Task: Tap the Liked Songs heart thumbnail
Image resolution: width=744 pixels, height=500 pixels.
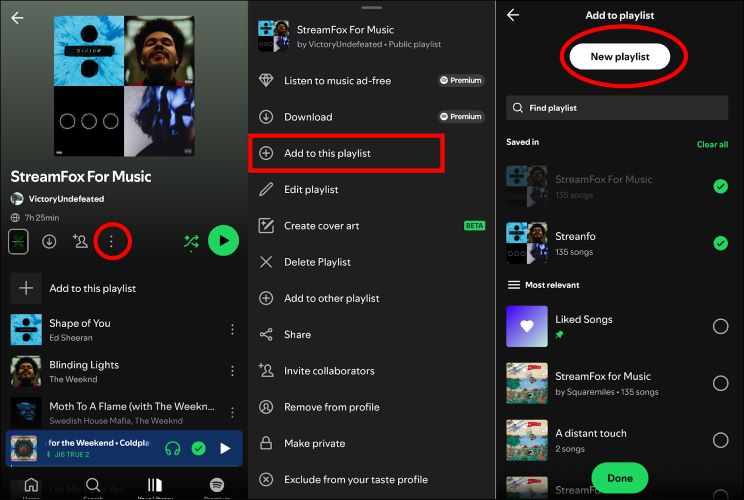Action: coord(527,326)
